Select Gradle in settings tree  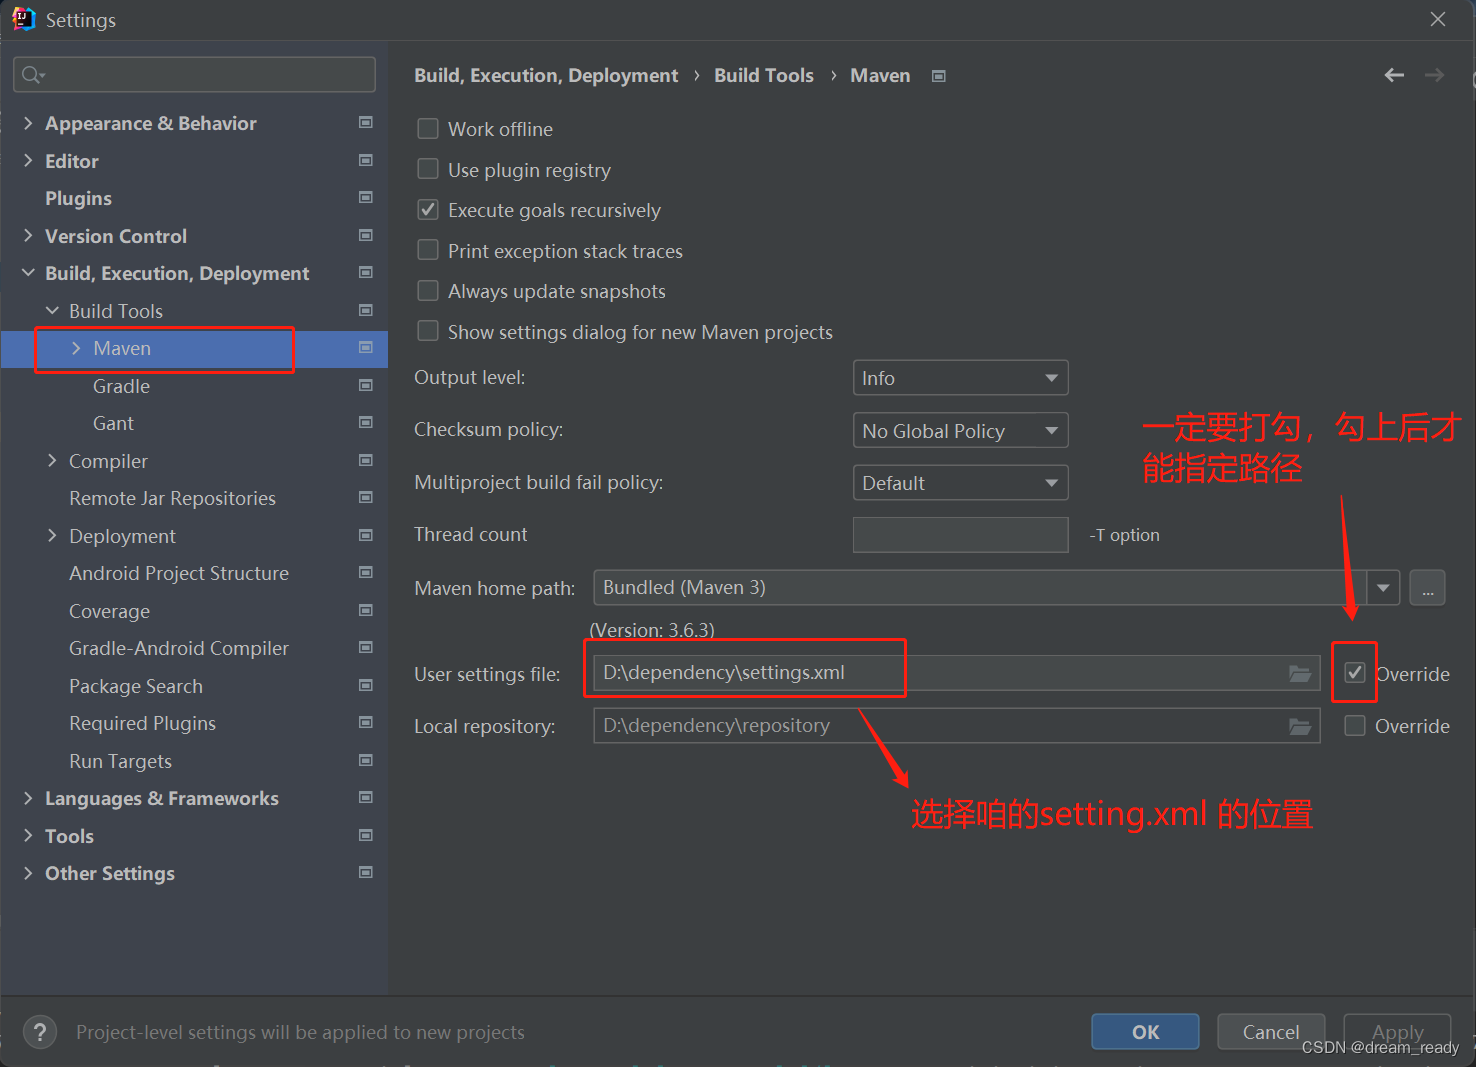(x=121, y=386)
